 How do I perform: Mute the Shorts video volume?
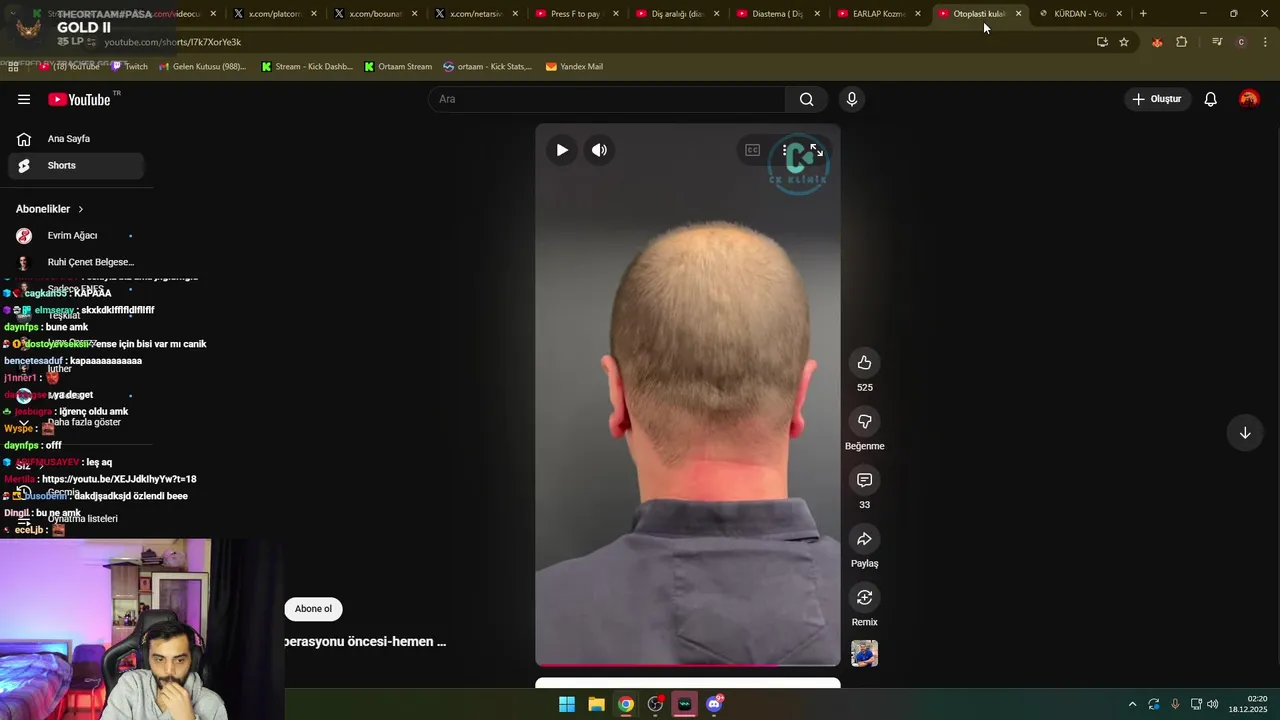[599, 150]
